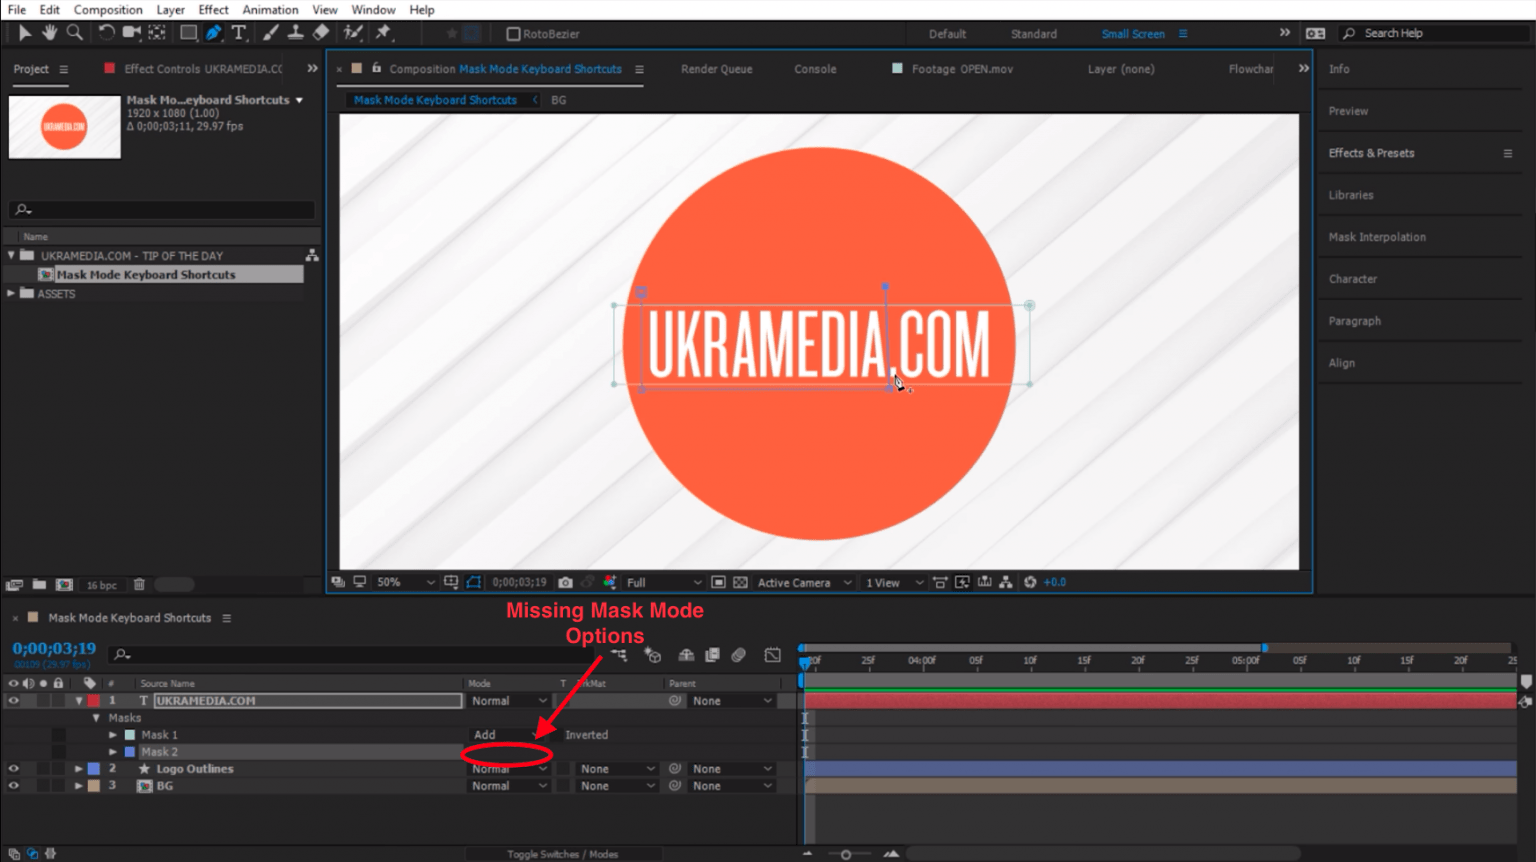
Task: Click the current time 0;00;03;19 display
Action: (54, 649)
